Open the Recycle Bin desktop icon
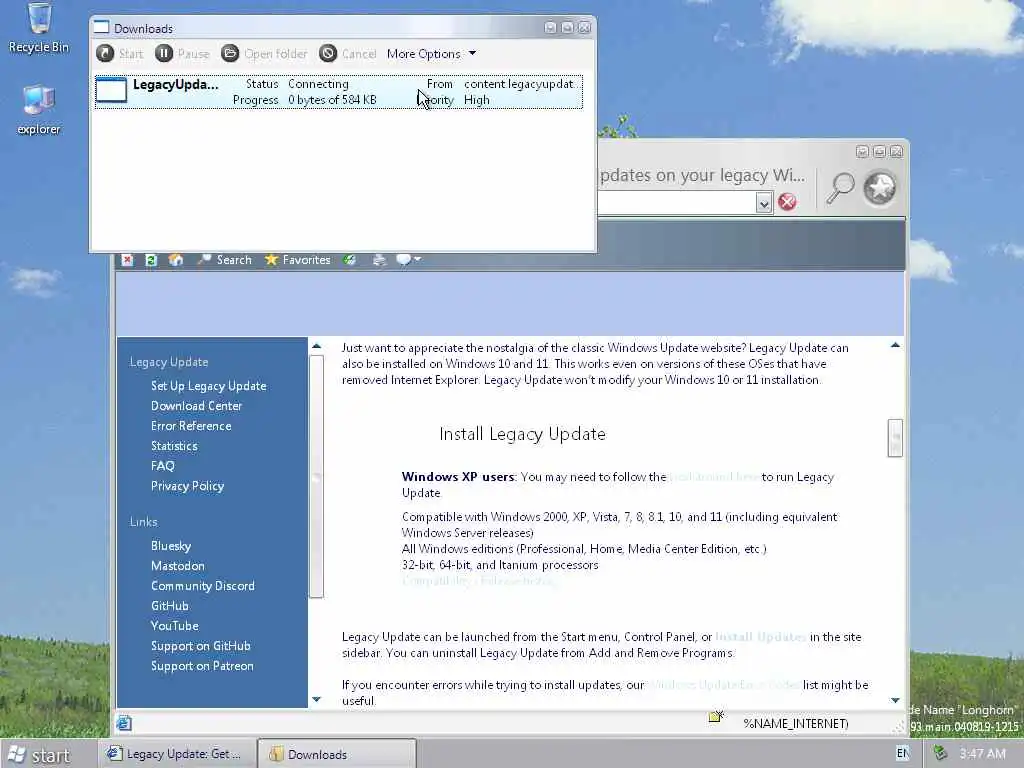 click(39, 27)
